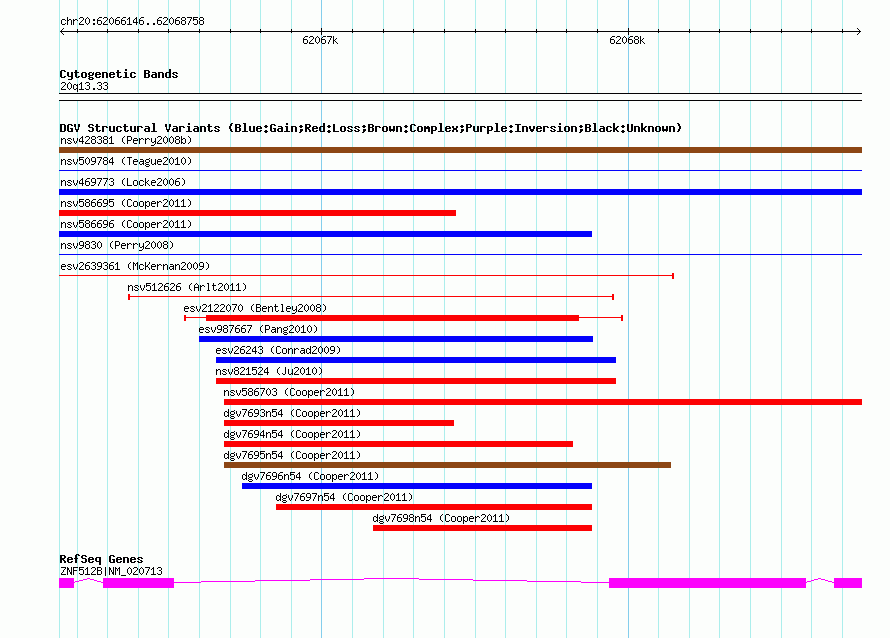The width and height of the screenshot is (890, 638).
Task: Click the blue bar of dgv7696n54
Action: (x=417, y=486)
